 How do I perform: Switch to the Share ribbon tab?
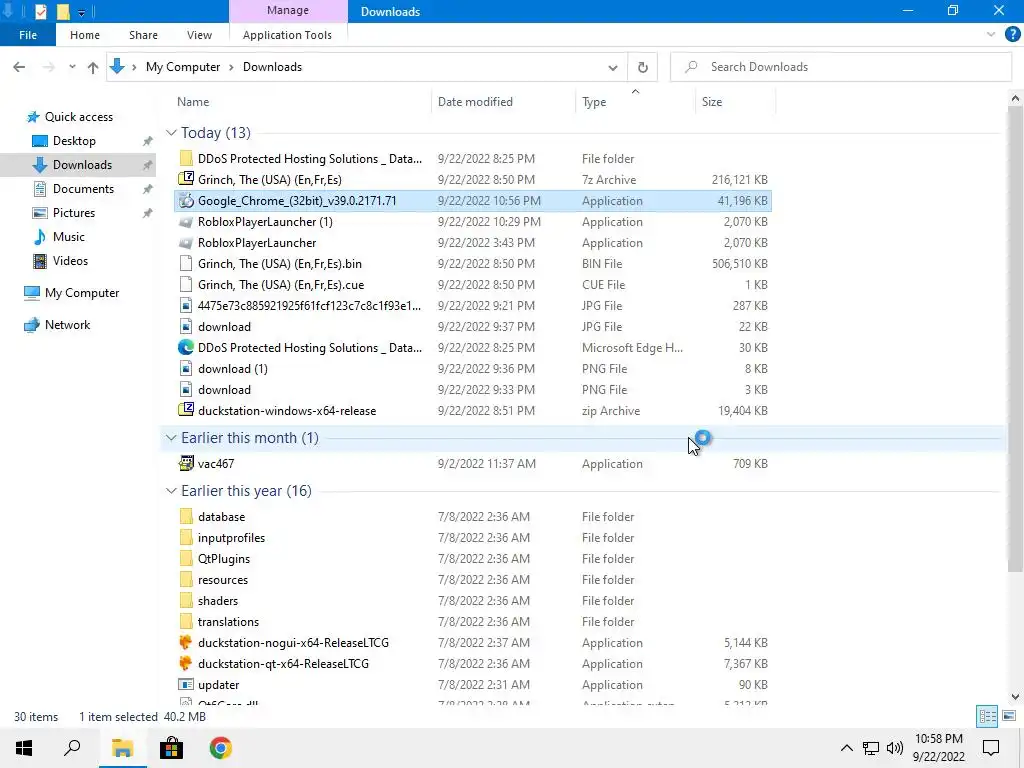tap(143, 35)
